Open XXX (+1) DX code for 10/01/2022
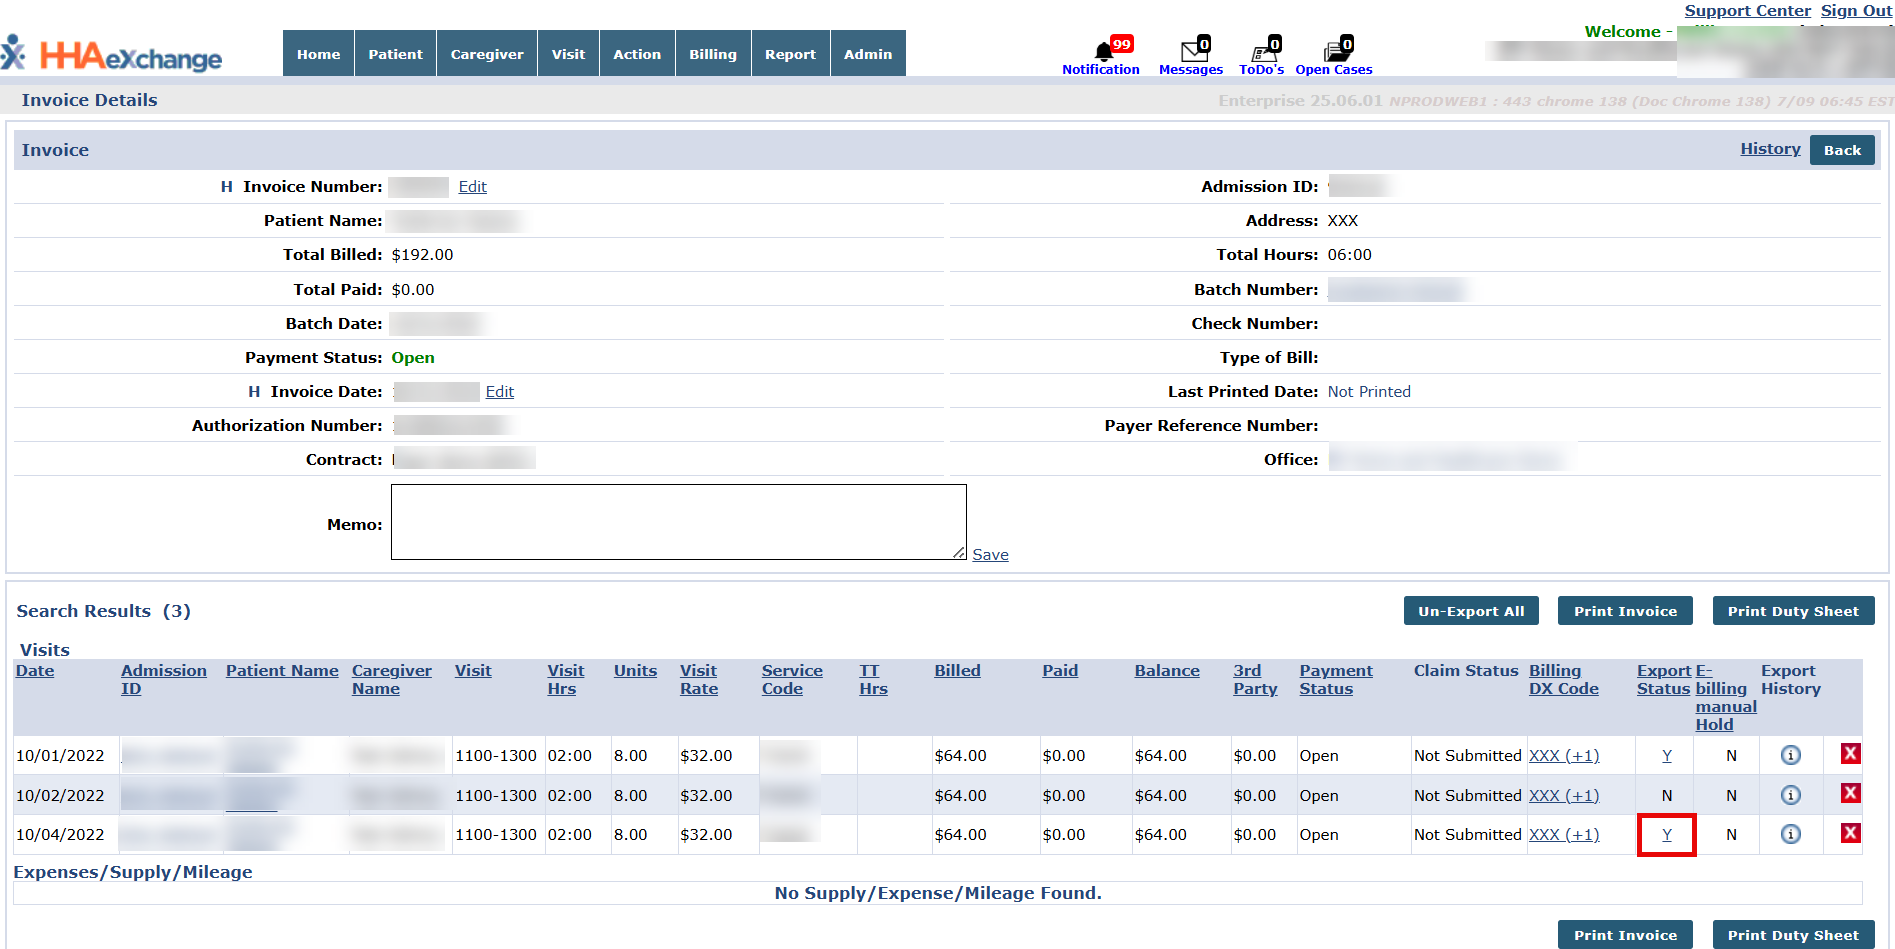Screen dimensions: 1895x949 [1564, 756]
